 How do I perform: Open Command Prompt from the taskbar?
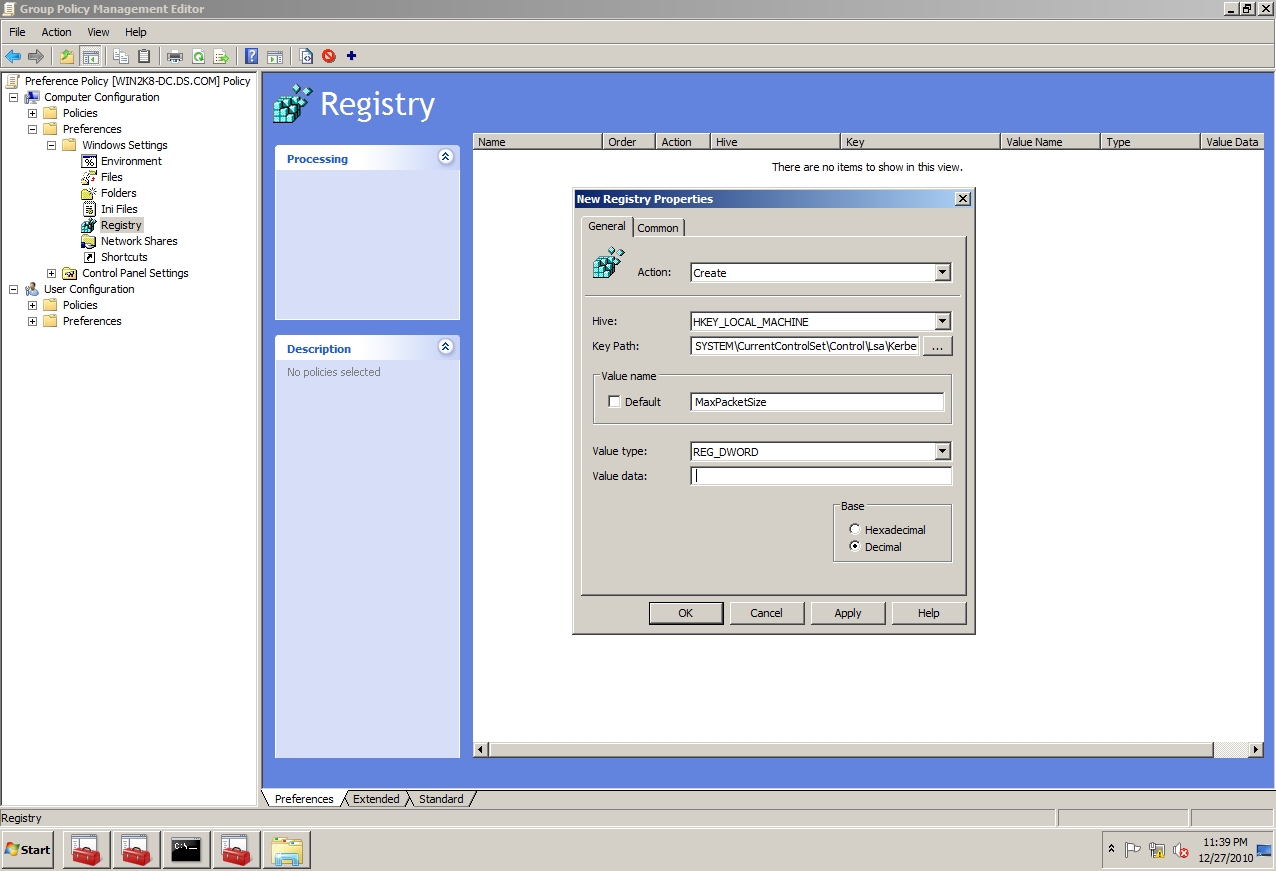(186, 849)
